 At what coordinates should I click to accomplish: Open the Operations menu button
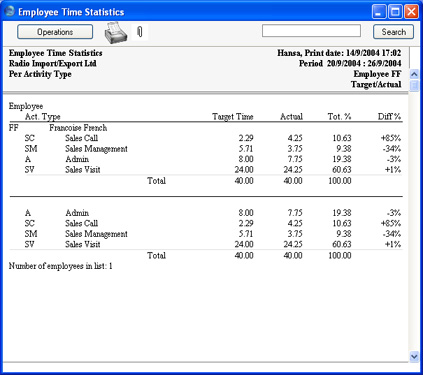pyautogui.click(x=55, y=32)
